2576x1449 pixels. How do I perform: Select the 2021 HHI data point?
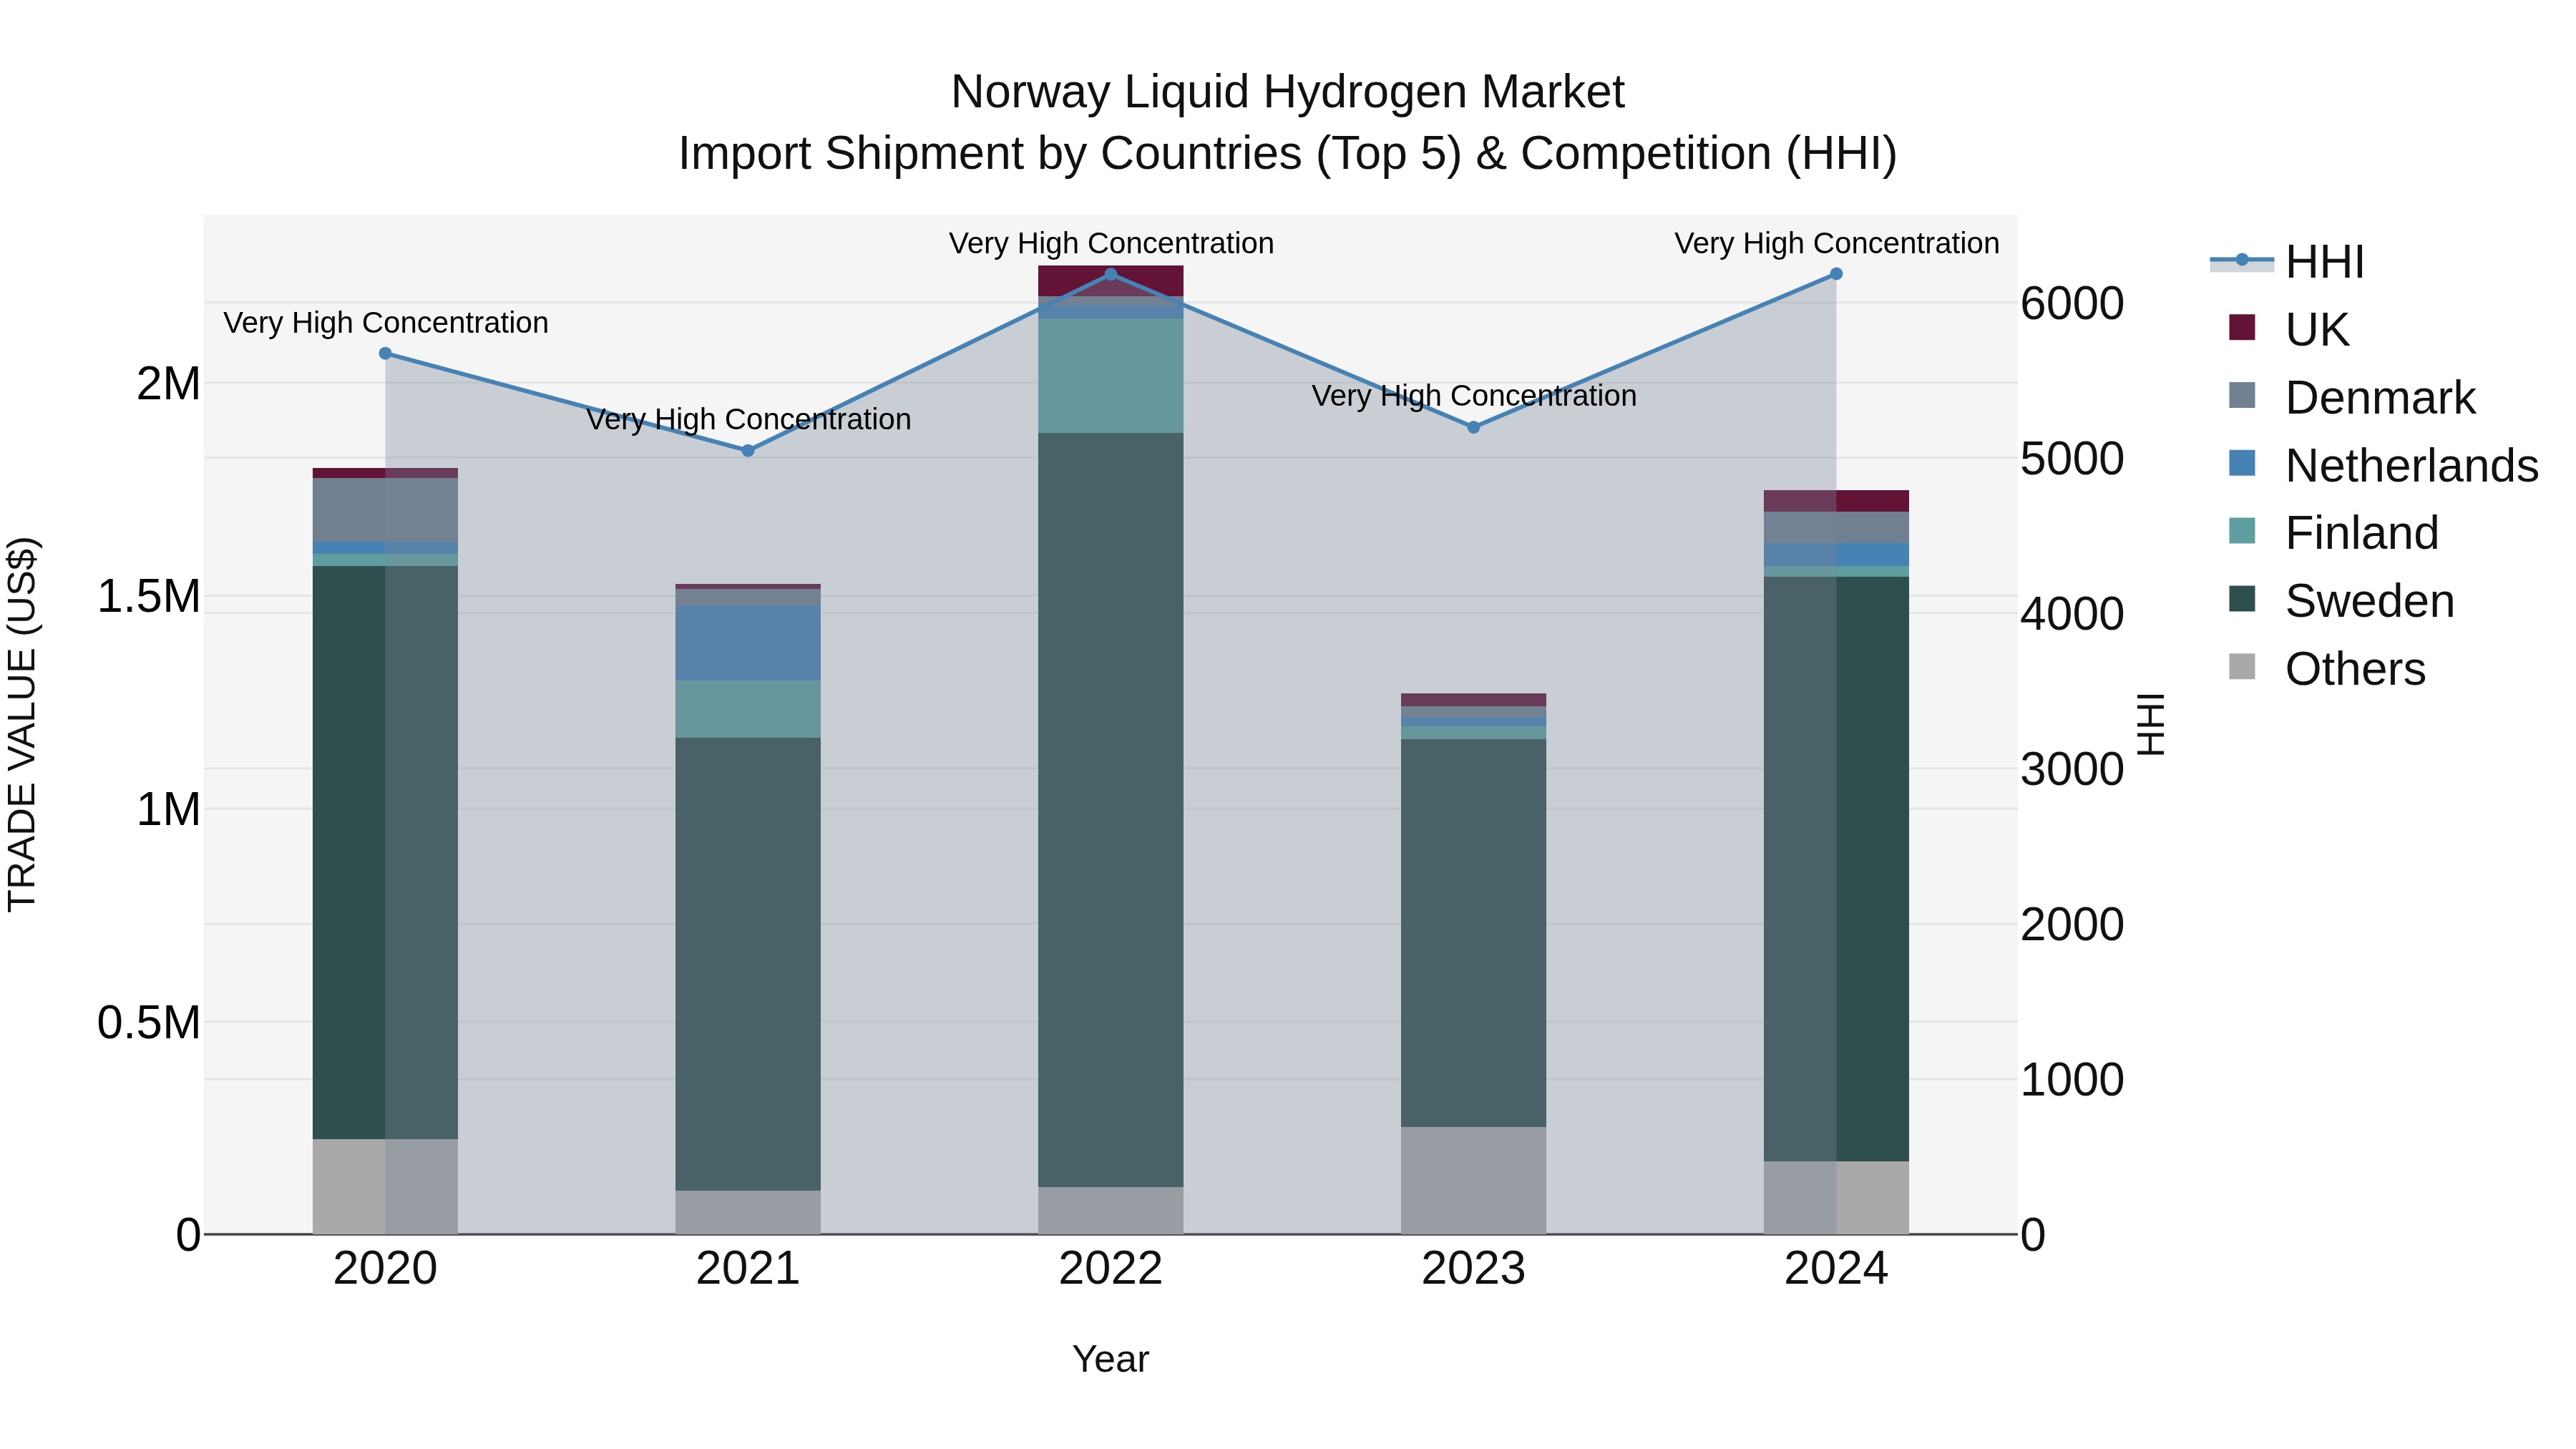point(748,451)
